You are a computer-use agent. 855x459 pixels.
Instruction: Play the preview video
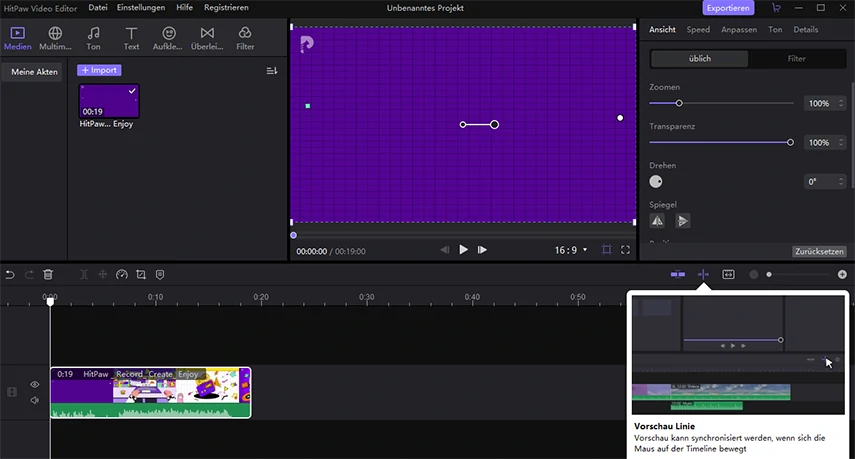463,250
